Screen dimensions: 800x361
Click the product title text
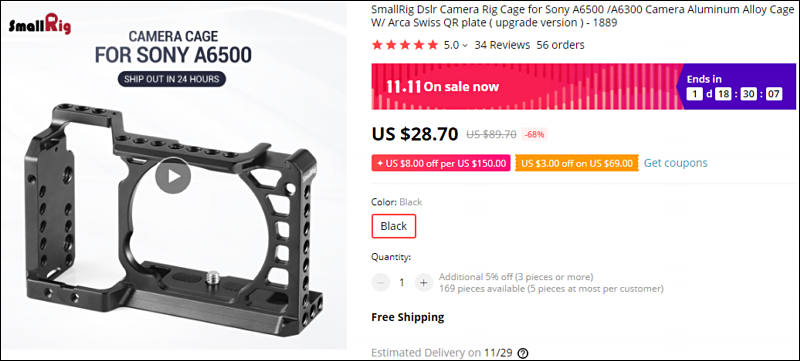583,16
